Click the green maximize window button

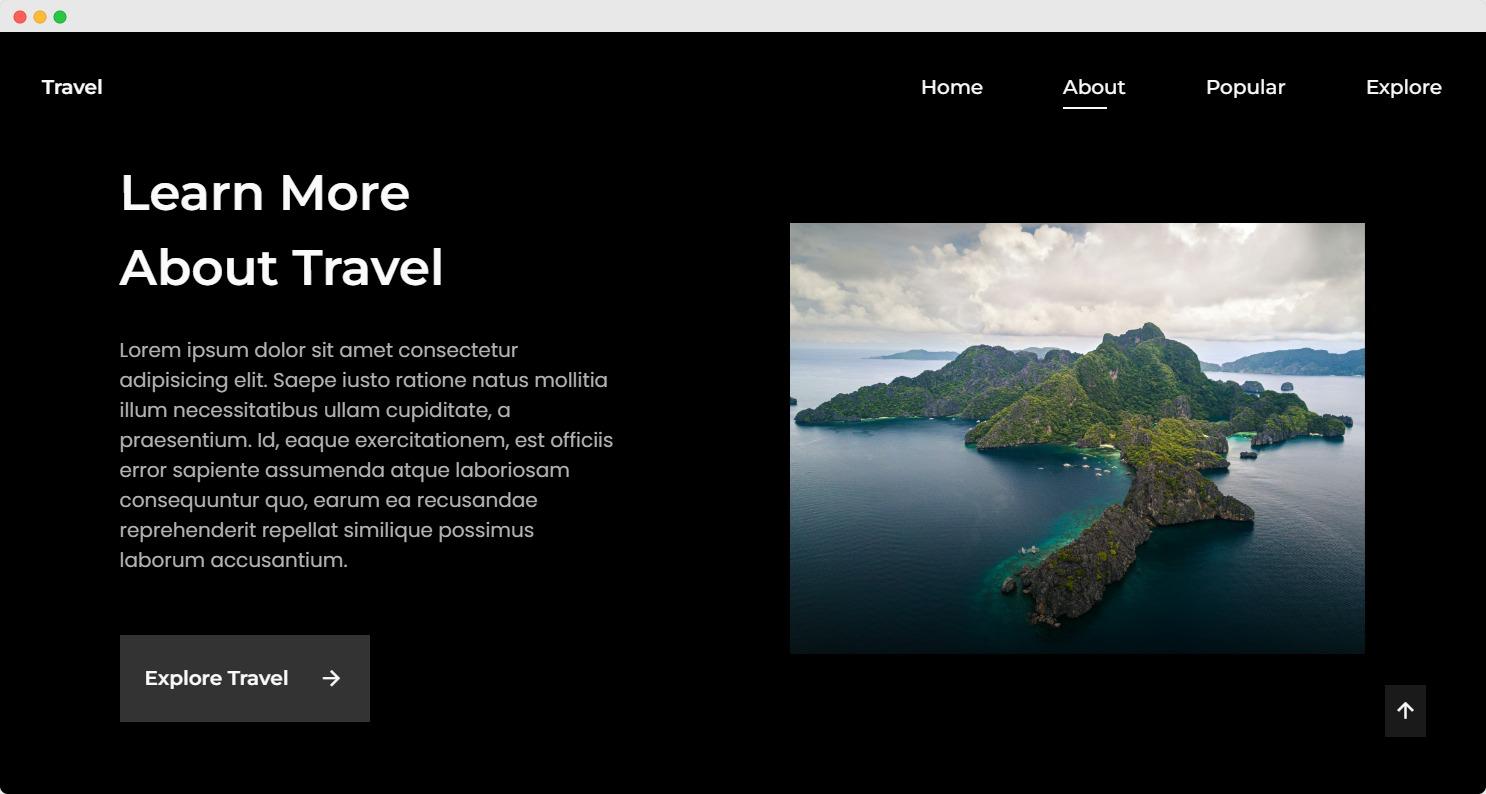pyautogui.click(x=60, y=17)
